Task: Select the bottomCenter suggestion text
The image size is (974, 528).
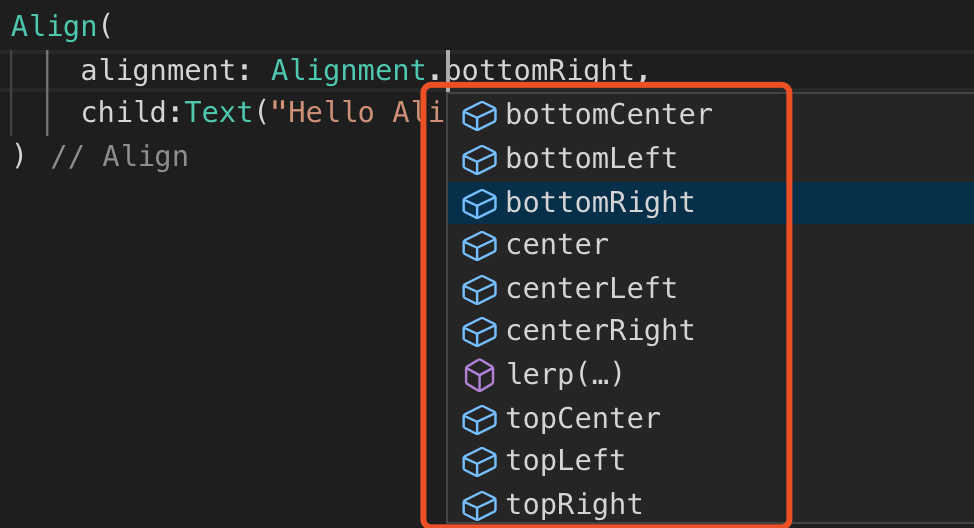Action: [608, 116]
